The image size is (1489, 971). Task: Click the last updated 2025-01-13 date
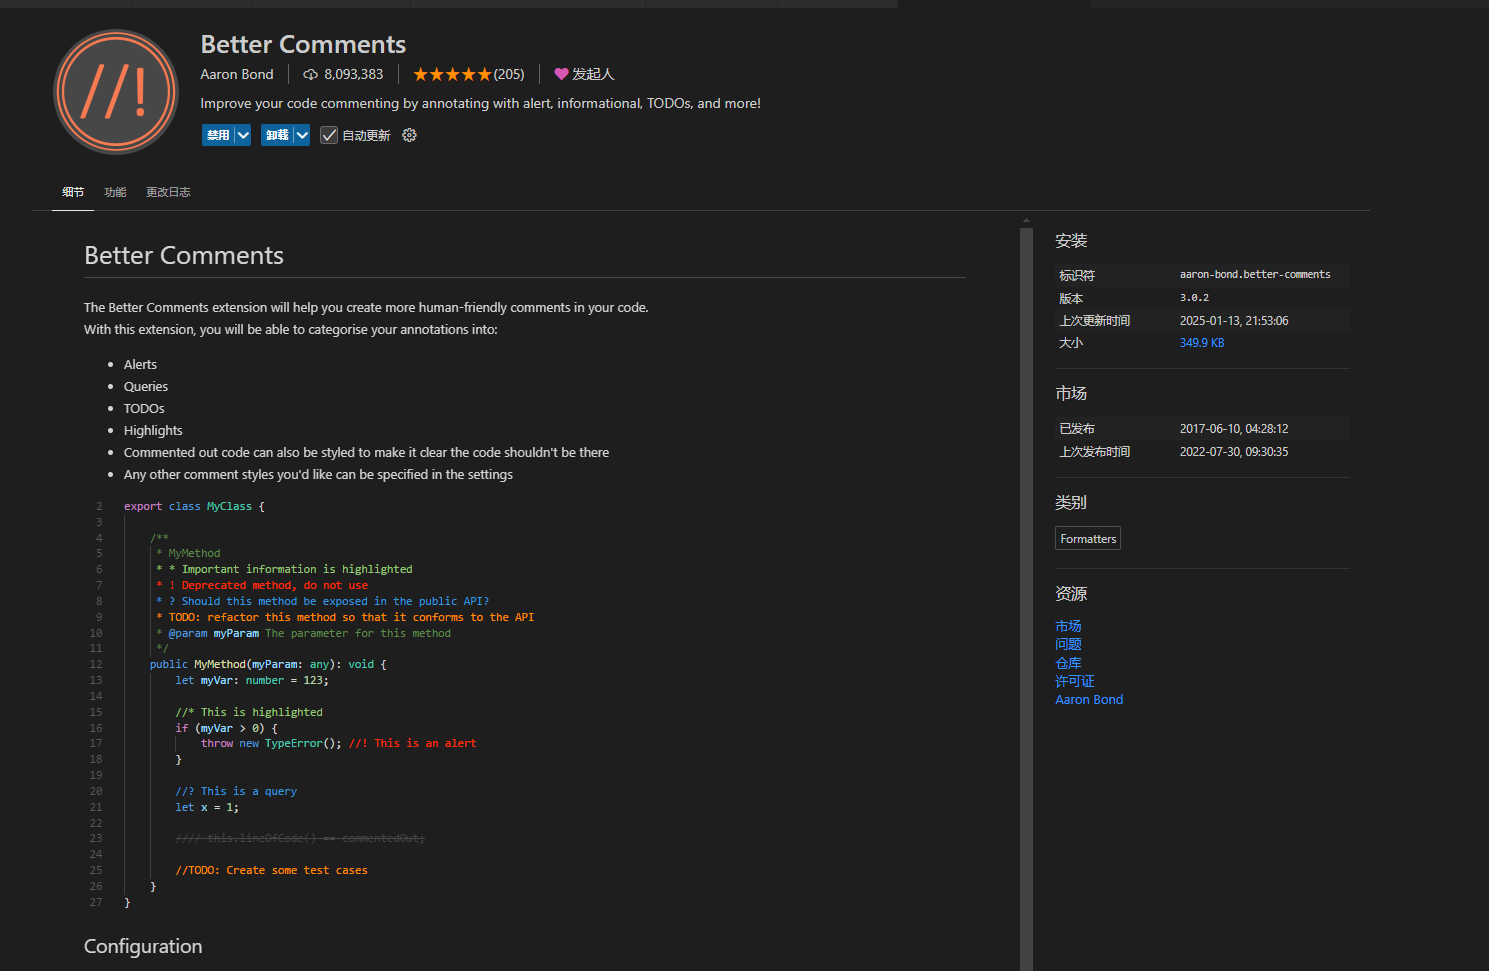tap(1234, 321)
